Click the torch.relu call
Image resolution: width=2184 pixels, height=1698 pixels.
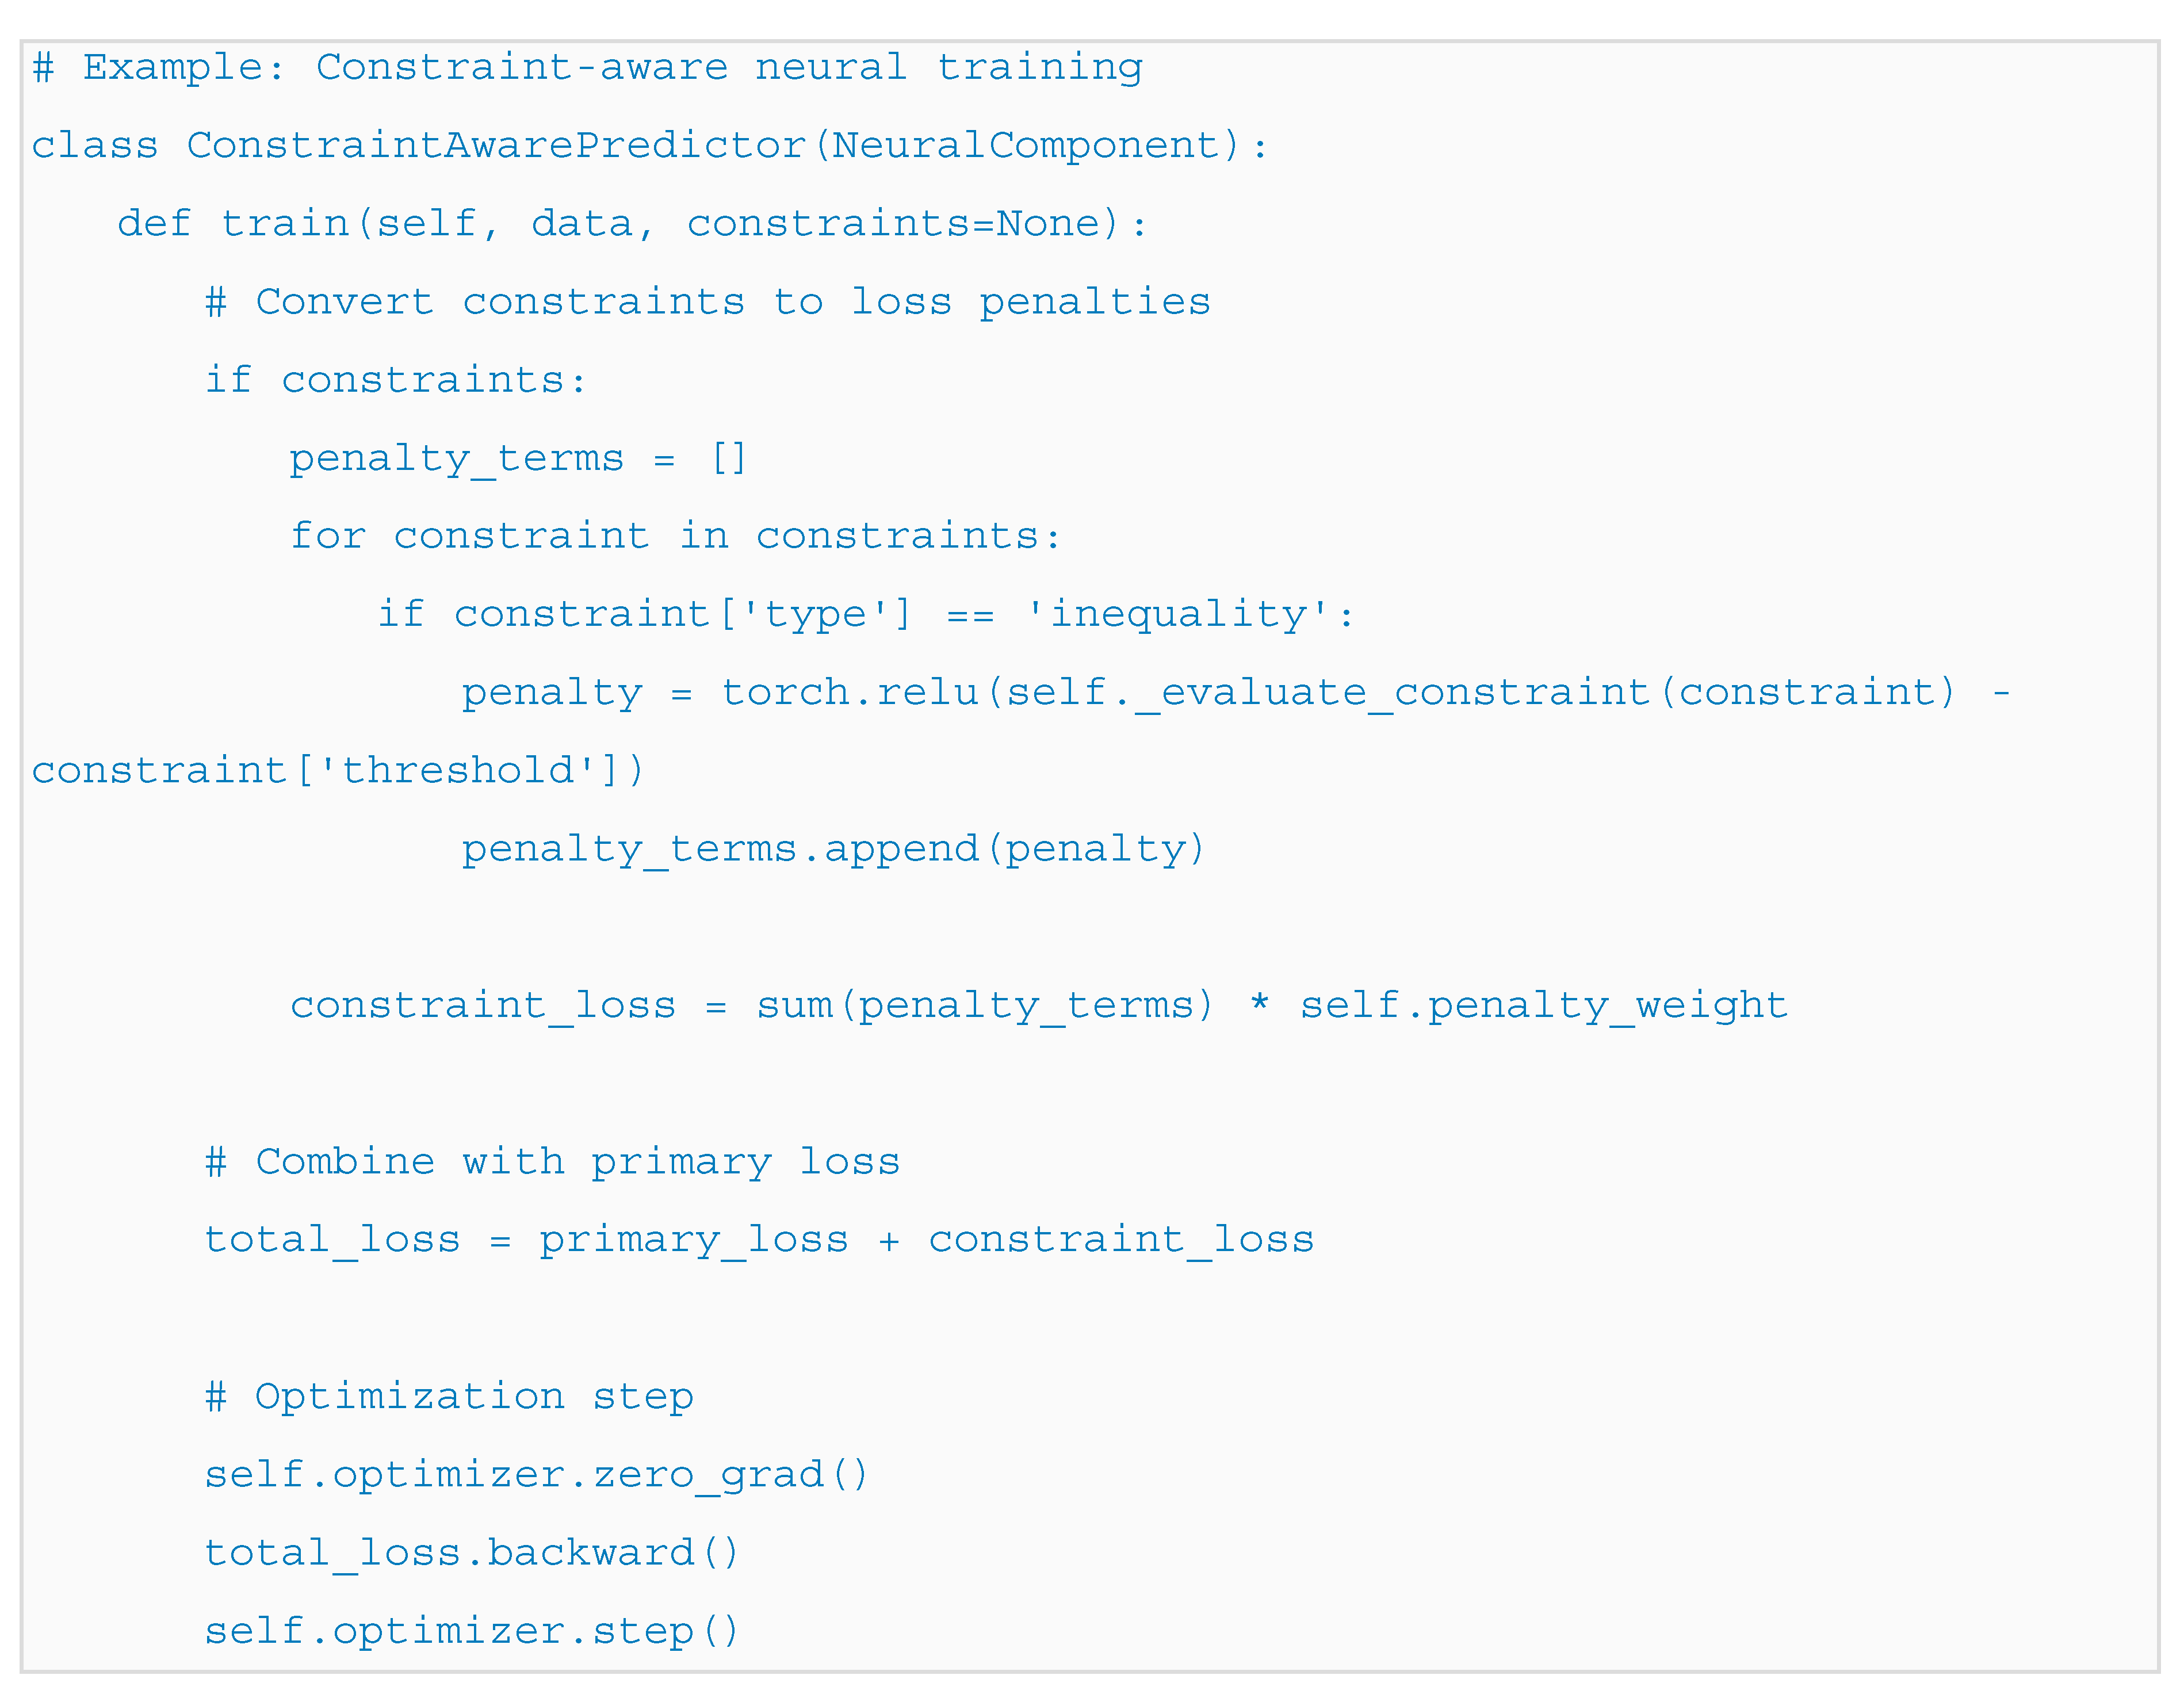(850, 693)
